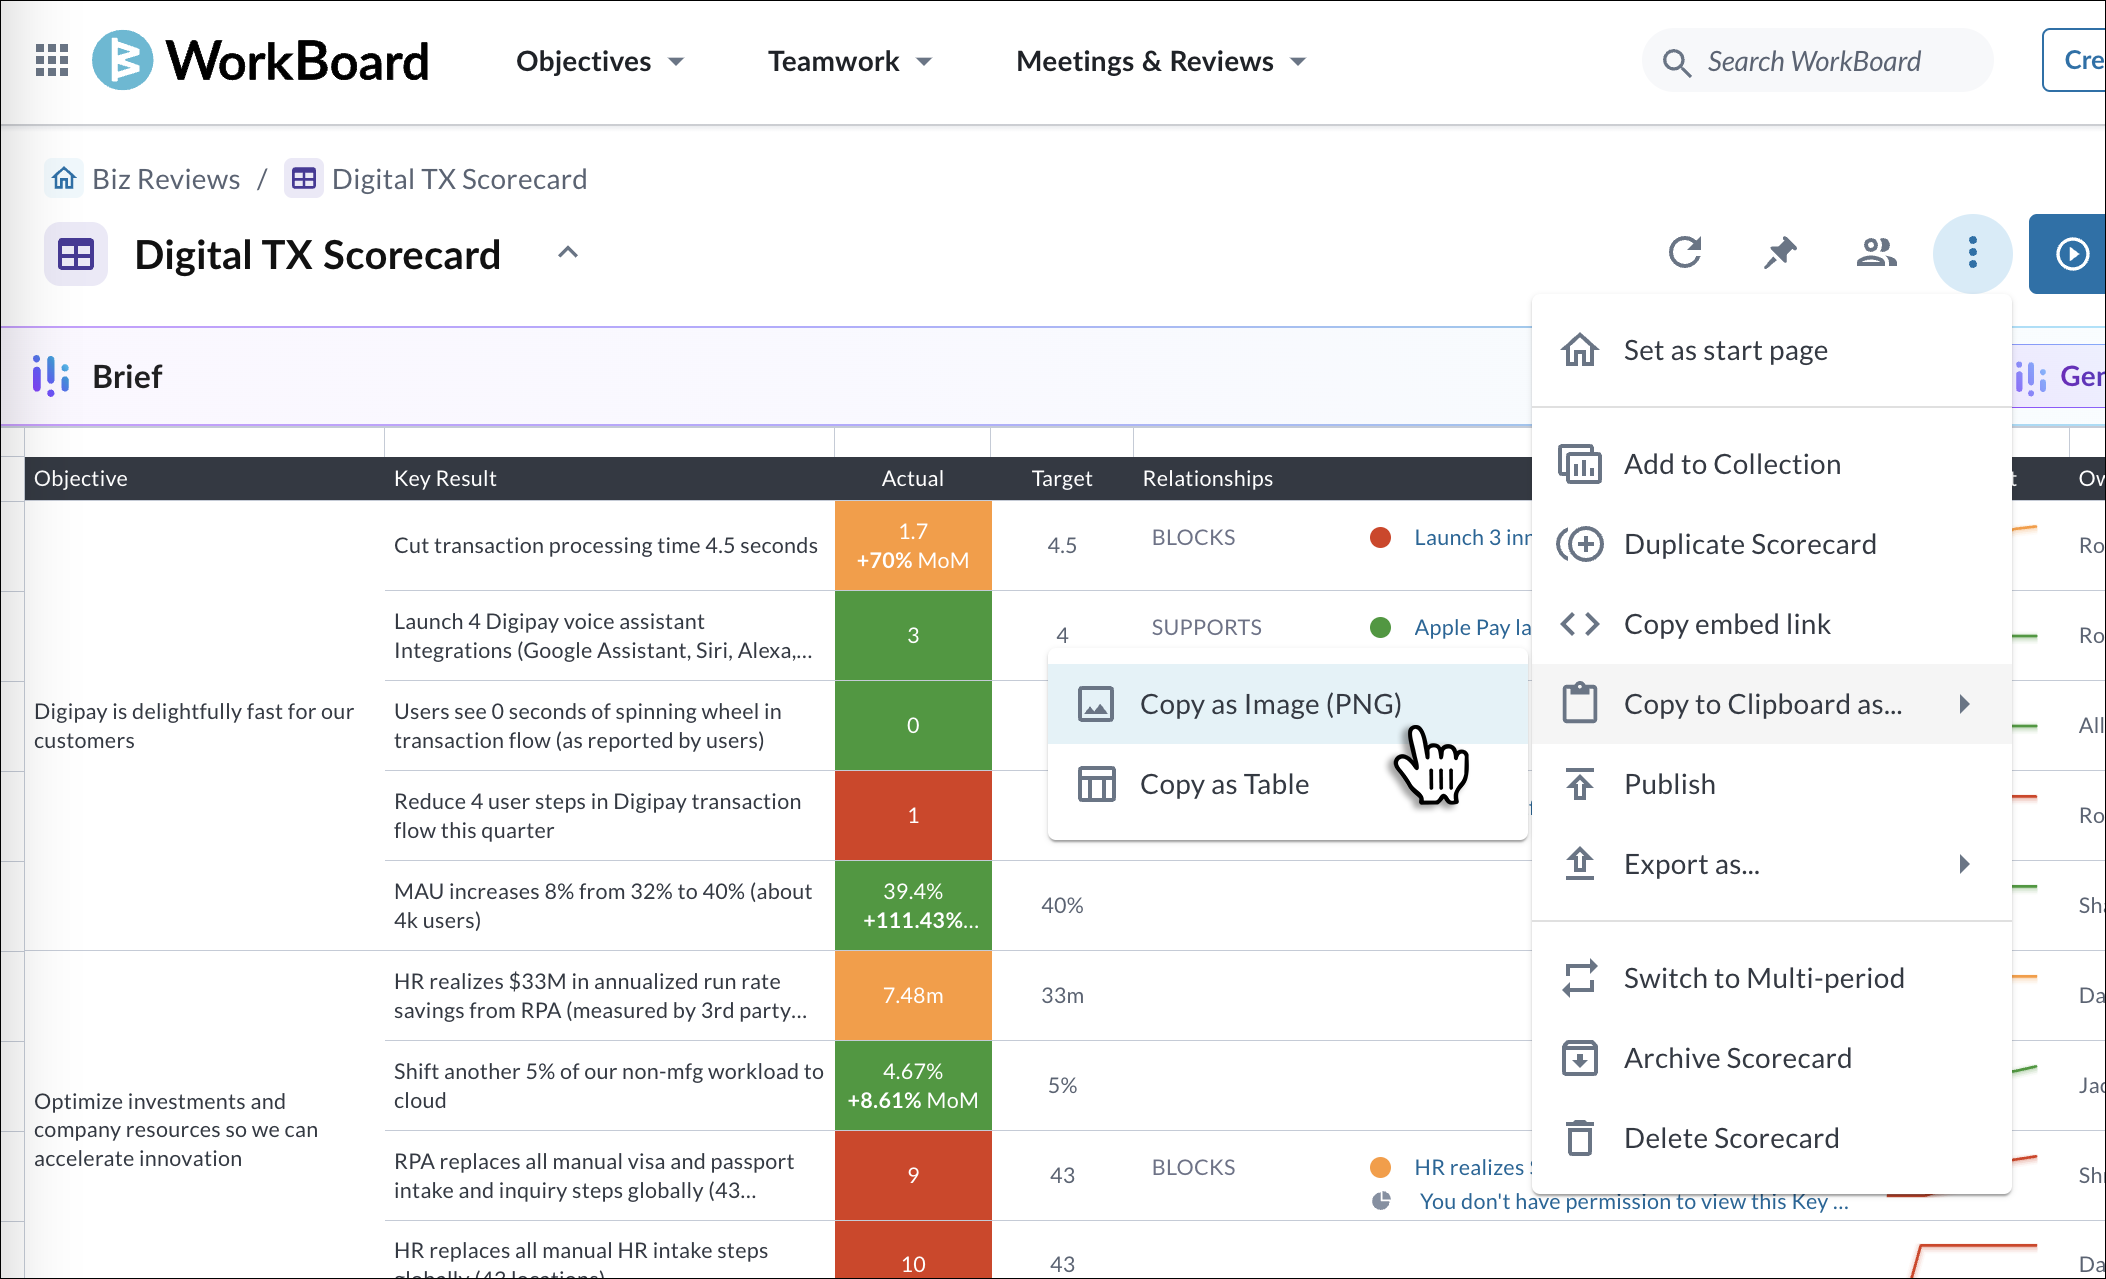Click 'Reduce 4 user steps in Digipay' key result

coord(597,815)
